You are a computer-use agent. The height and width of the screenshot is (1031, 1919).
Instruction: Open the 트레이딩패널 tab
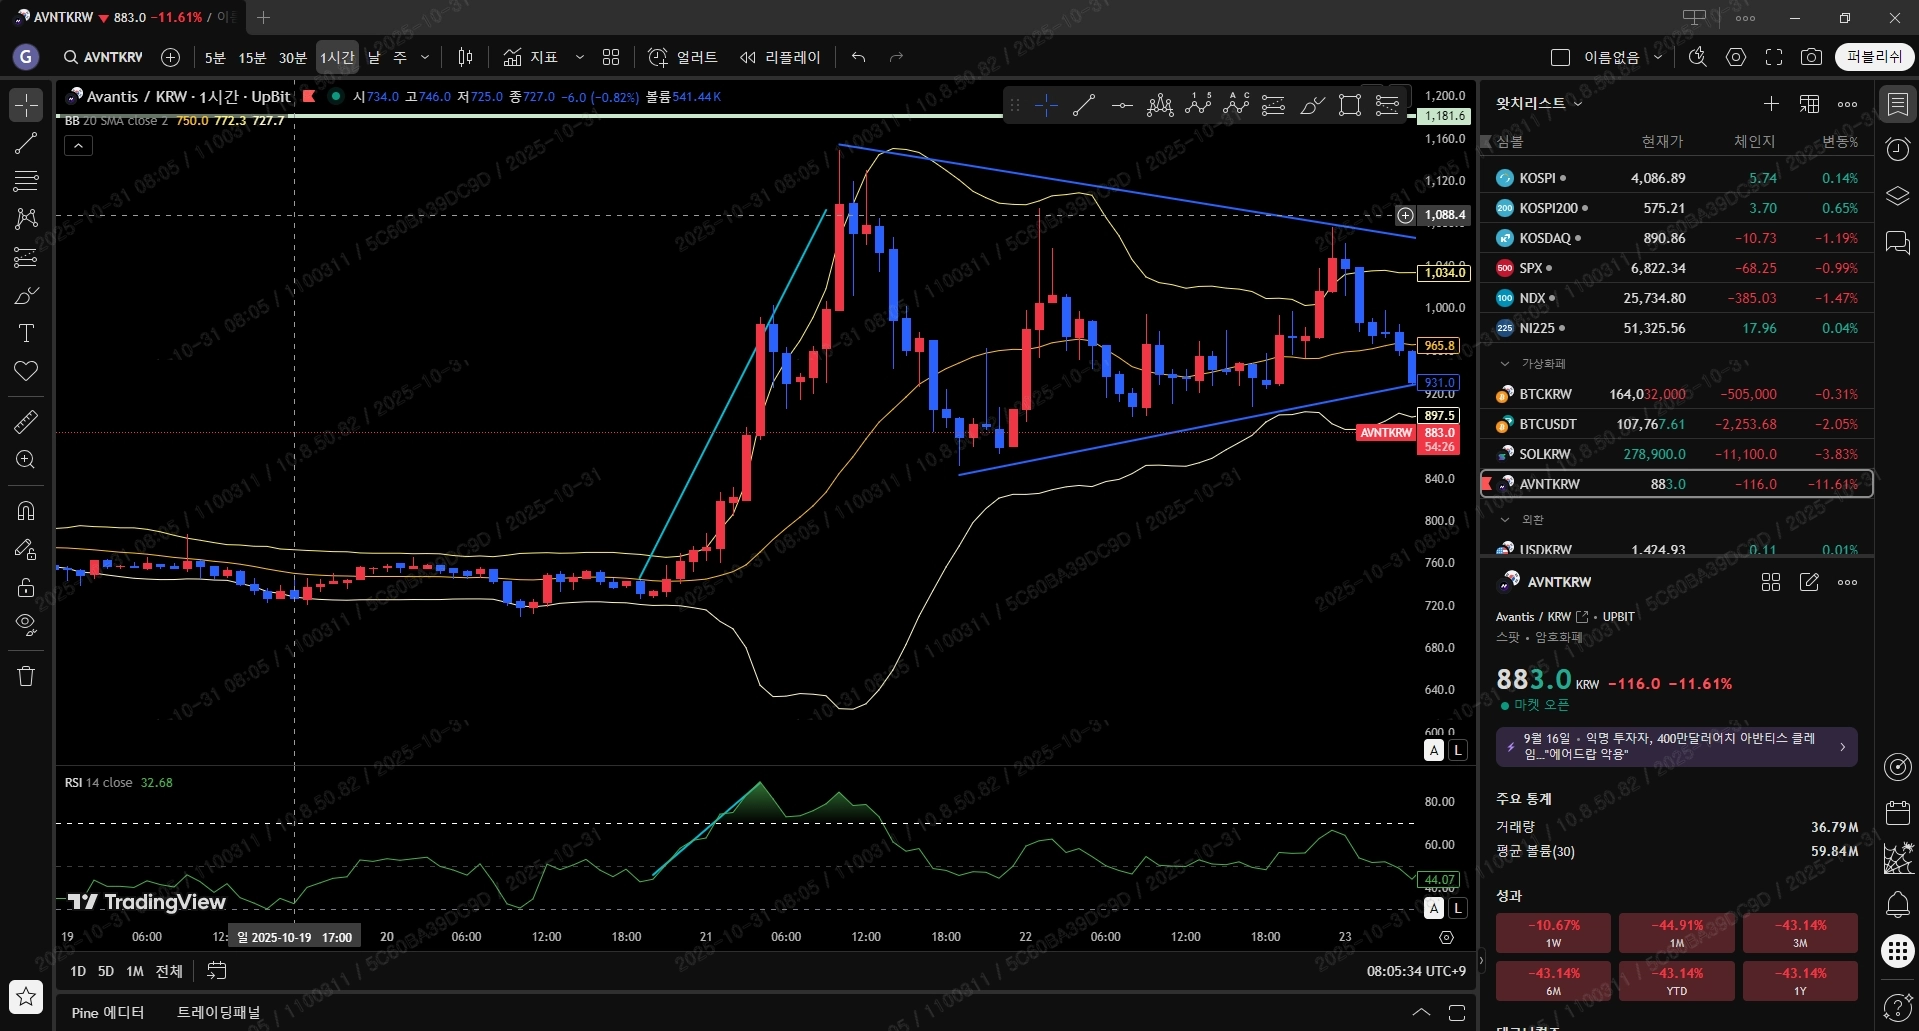click(x=218, y=1012)
